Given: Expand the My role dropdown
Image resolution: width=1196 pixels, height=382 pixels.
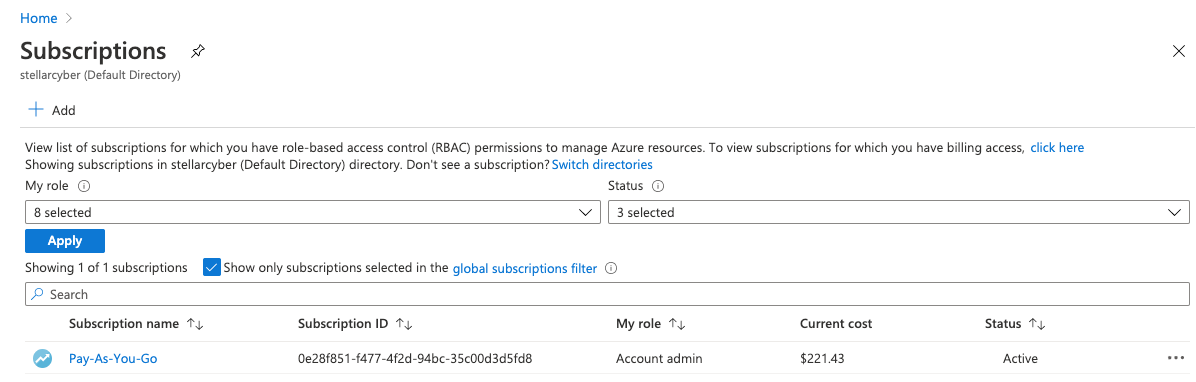Looking at the screenshot, I should 313,213.
